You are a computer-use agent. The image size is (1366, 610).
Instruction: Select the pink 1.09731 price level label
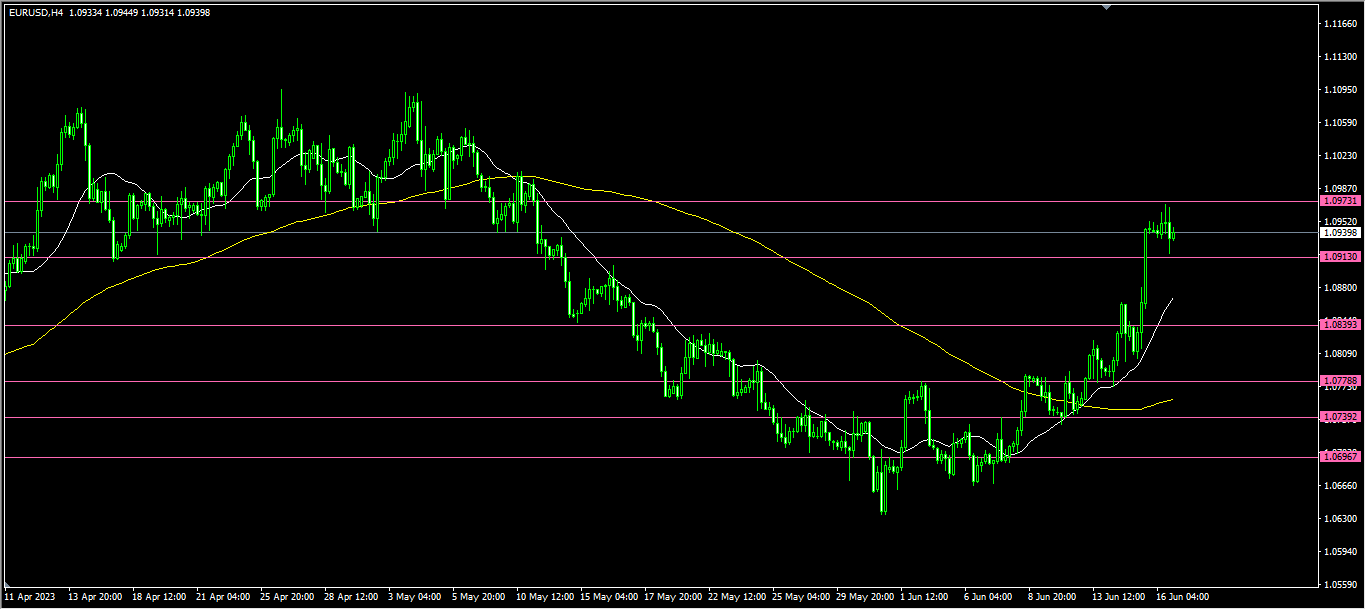1339,202
